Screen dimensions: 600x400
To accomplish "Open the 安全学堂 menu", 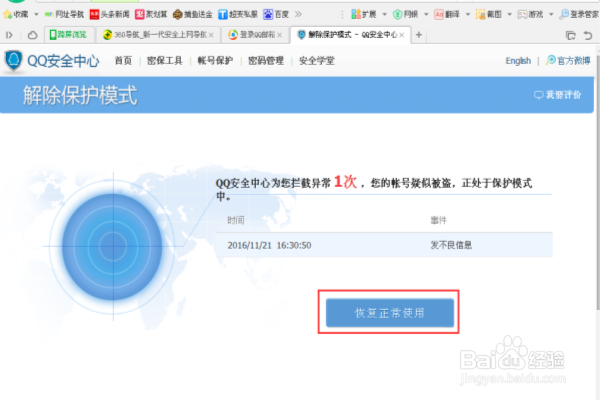I will (317, 61).
